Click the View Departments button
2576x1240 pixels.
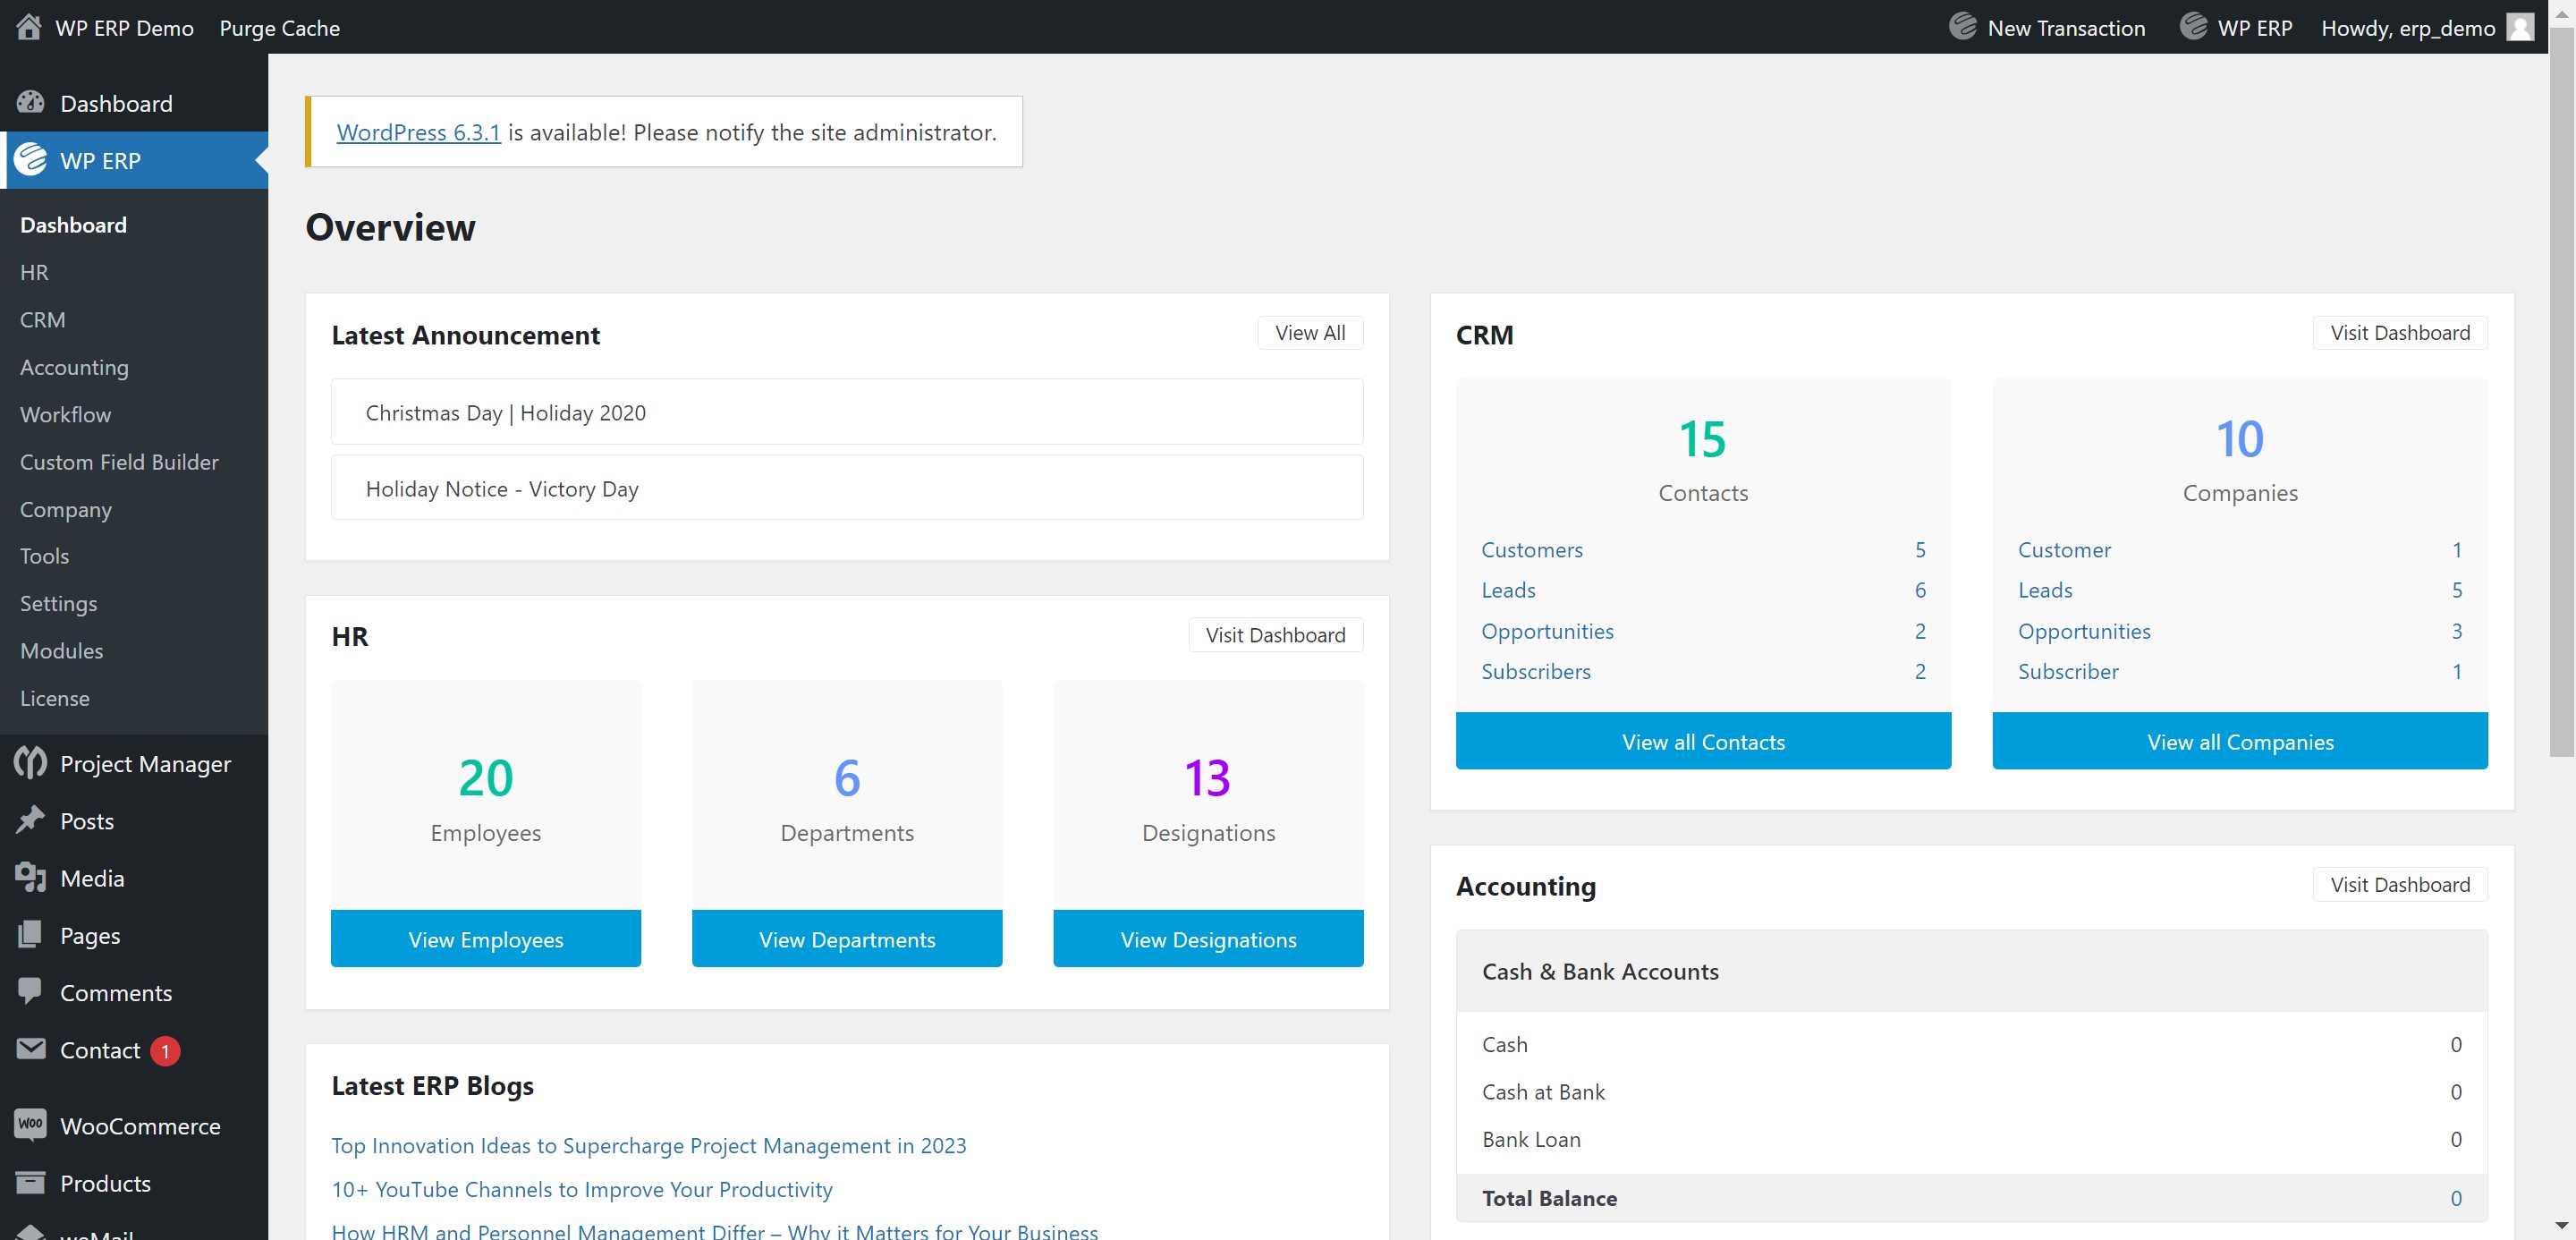click(846, 938)
